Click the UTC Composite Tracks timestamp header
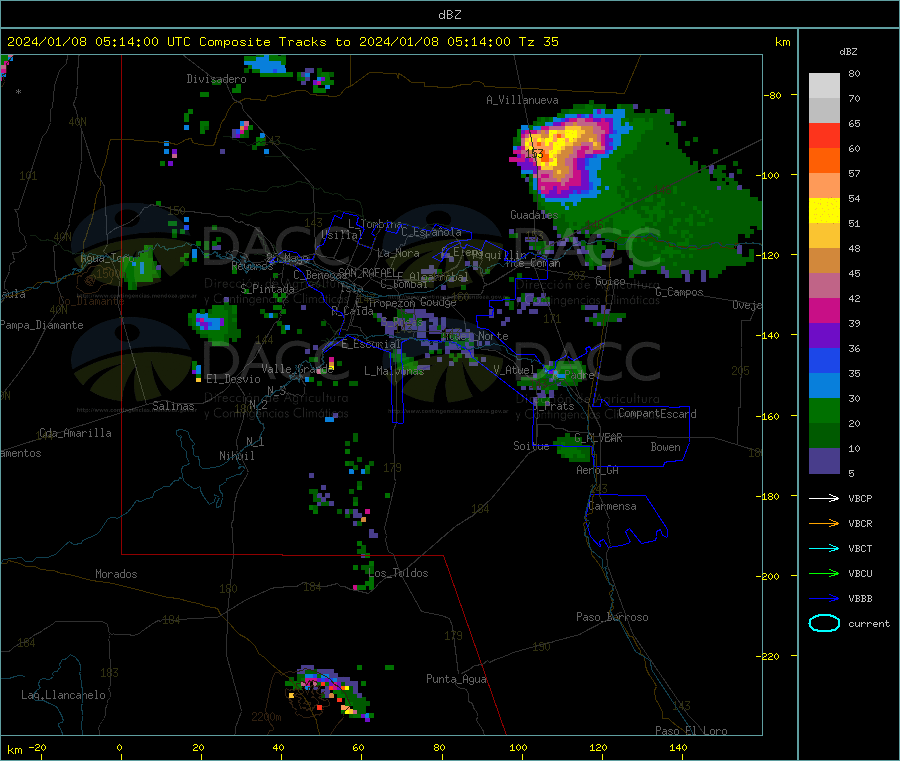Viewport: 900px width, 761px height. pos(282,42)
